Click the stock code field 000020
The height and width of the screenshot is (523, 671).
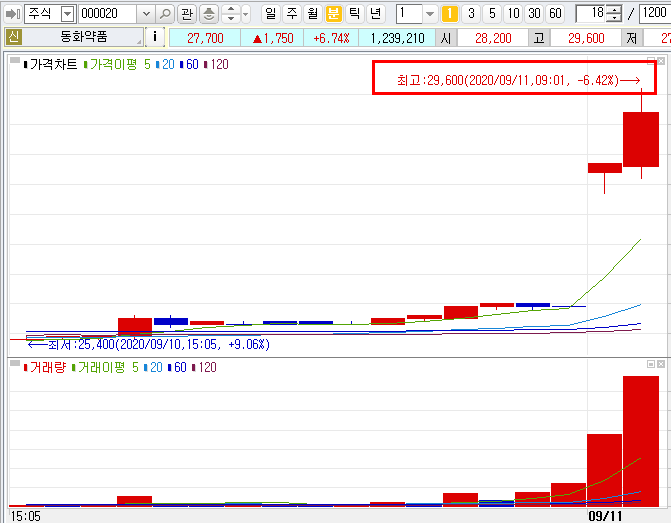pyautogui.click(x=108, y=14)
